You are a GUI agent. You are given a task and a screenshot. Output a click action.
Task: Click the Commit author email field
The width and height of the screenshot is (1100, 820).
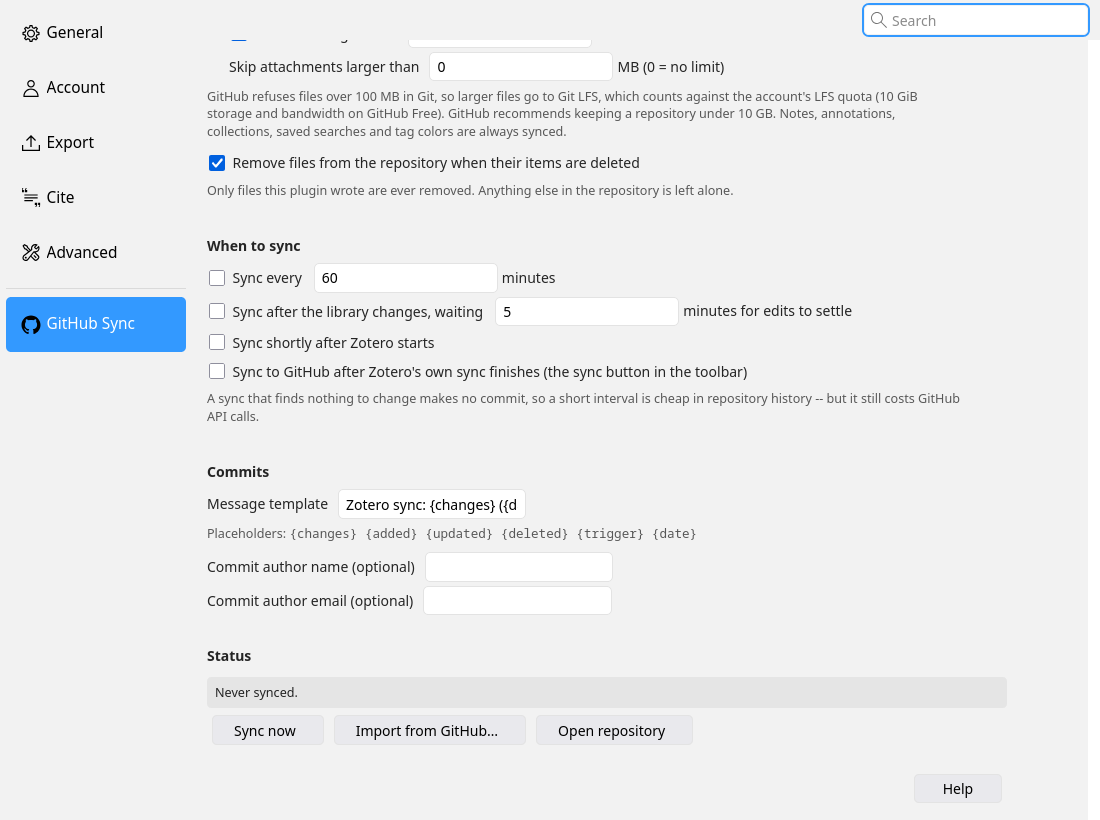518,600
